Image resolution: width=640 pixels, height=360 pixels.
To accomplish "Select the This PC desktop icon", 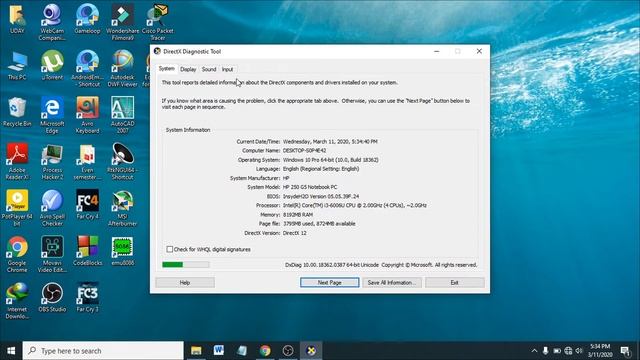I will click(17, 65).
